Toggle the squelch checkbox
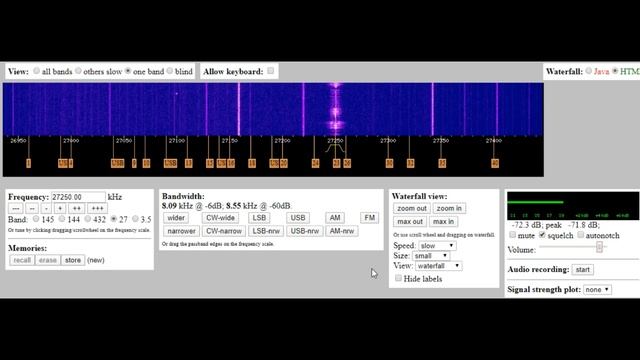This screenshot has height=360, width=640. pos(542,235)
